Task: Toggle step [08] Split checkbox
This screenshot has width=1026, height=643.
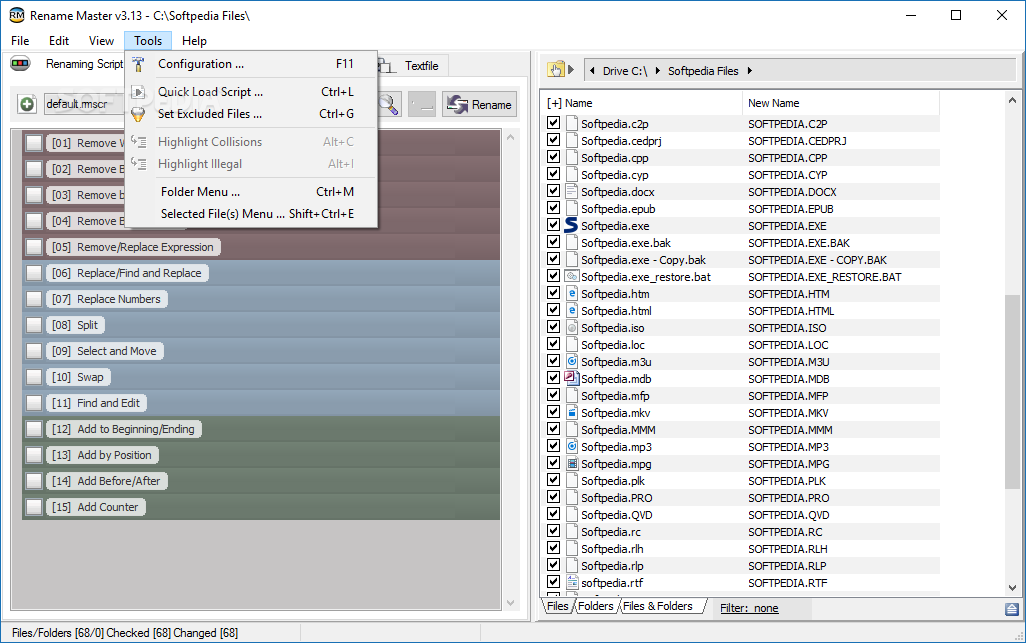Action: [34, 325]
